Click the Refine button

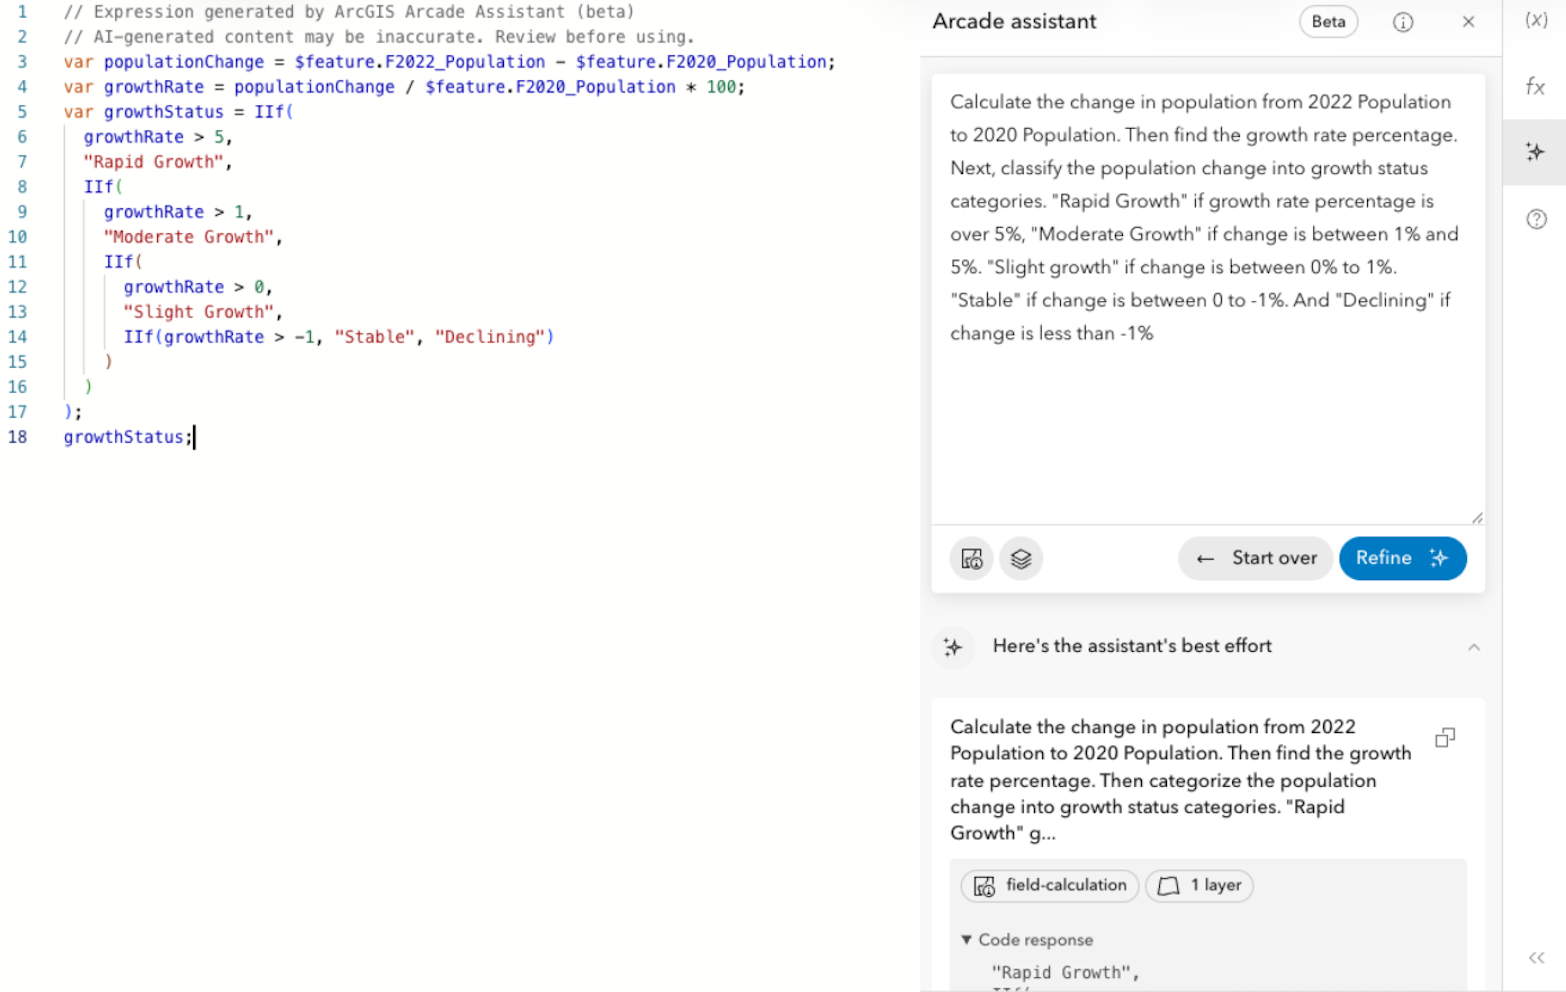[x=1401, y=558]
